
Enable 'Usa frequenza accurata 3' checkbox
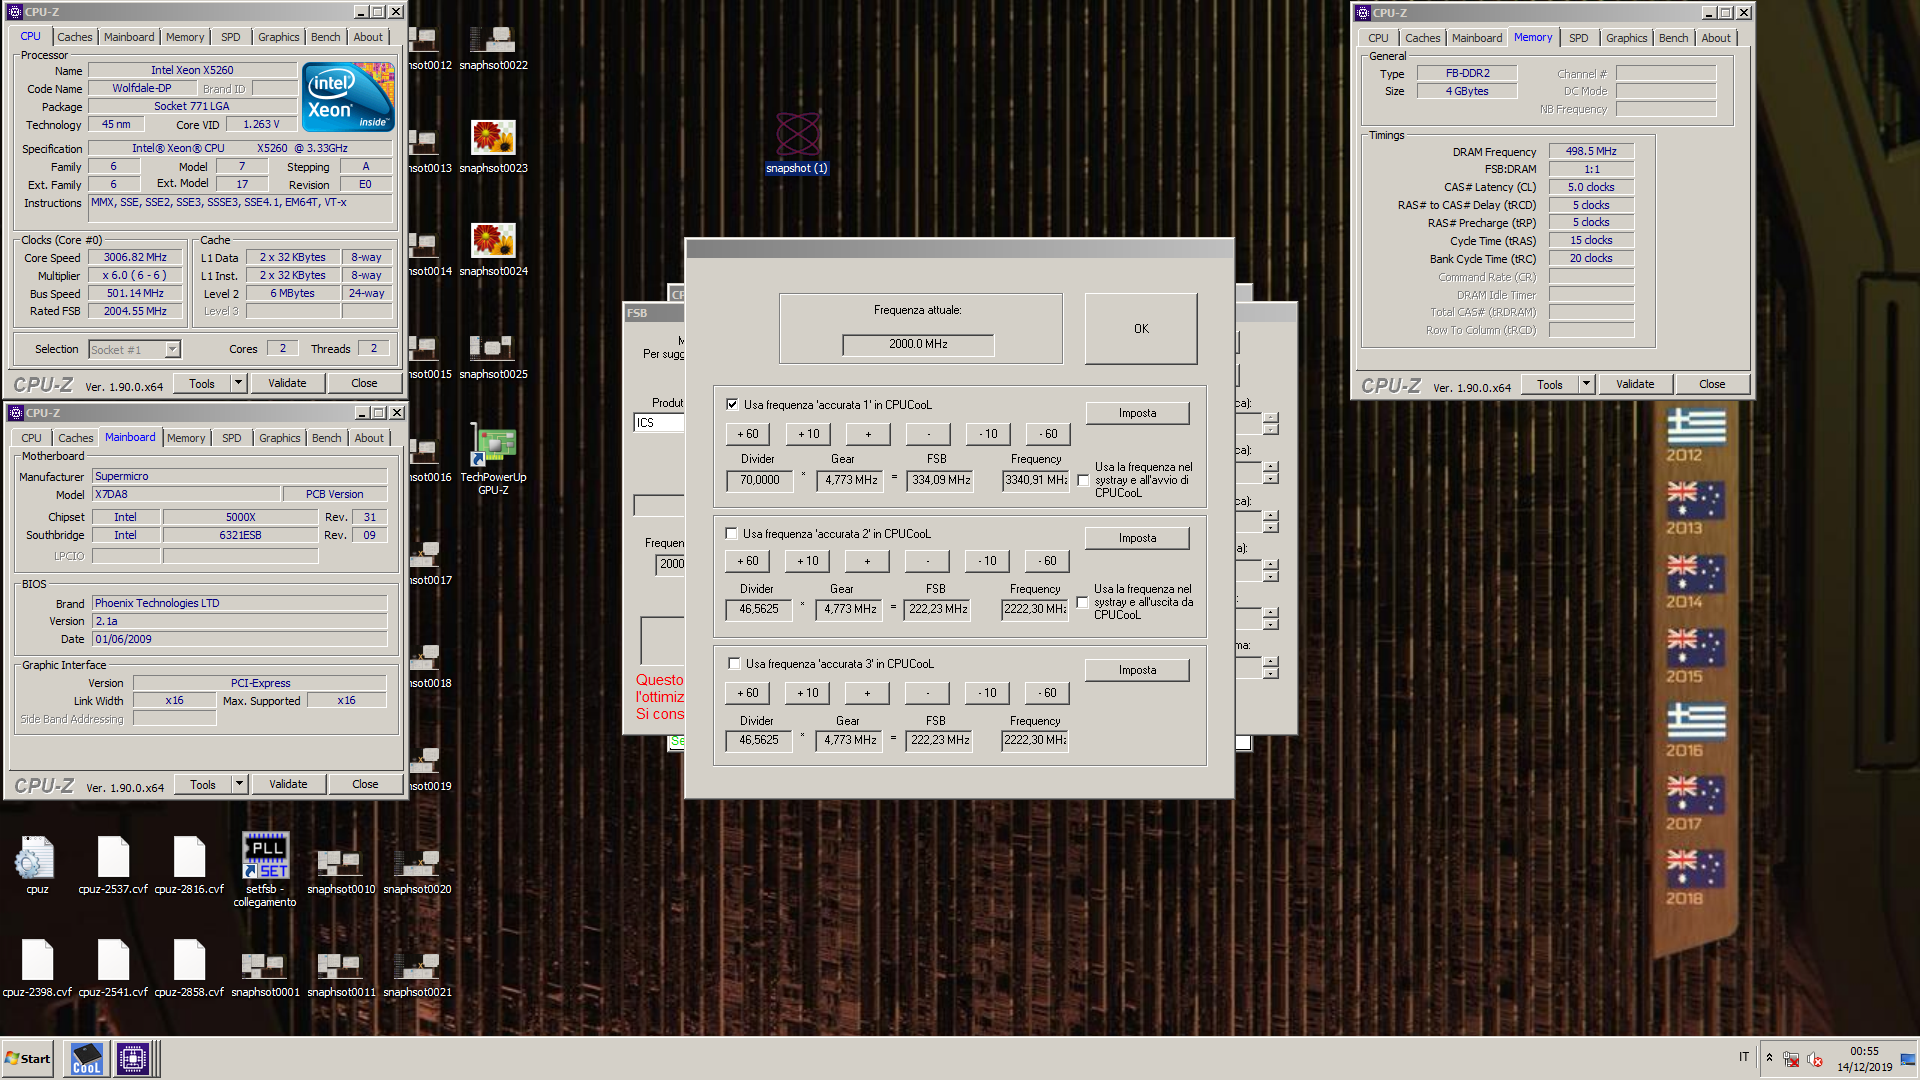(x=734, y=664)
